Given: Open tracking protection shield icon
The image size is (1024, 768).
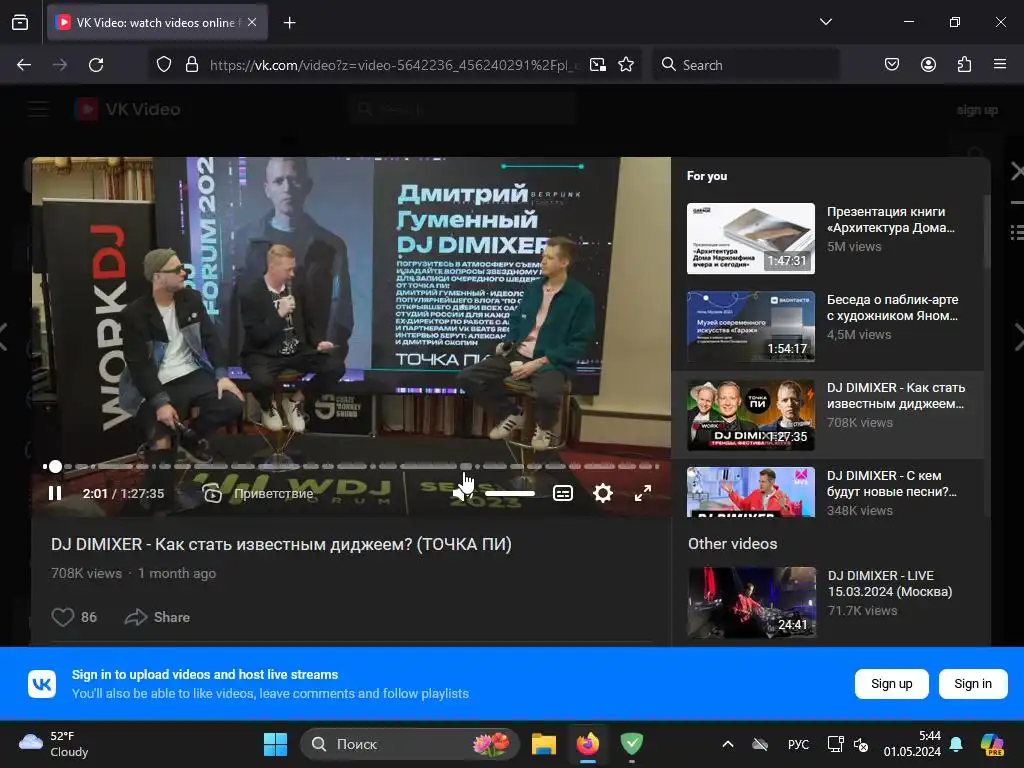Looking at the screenshot, I should (x=164, y=65).
